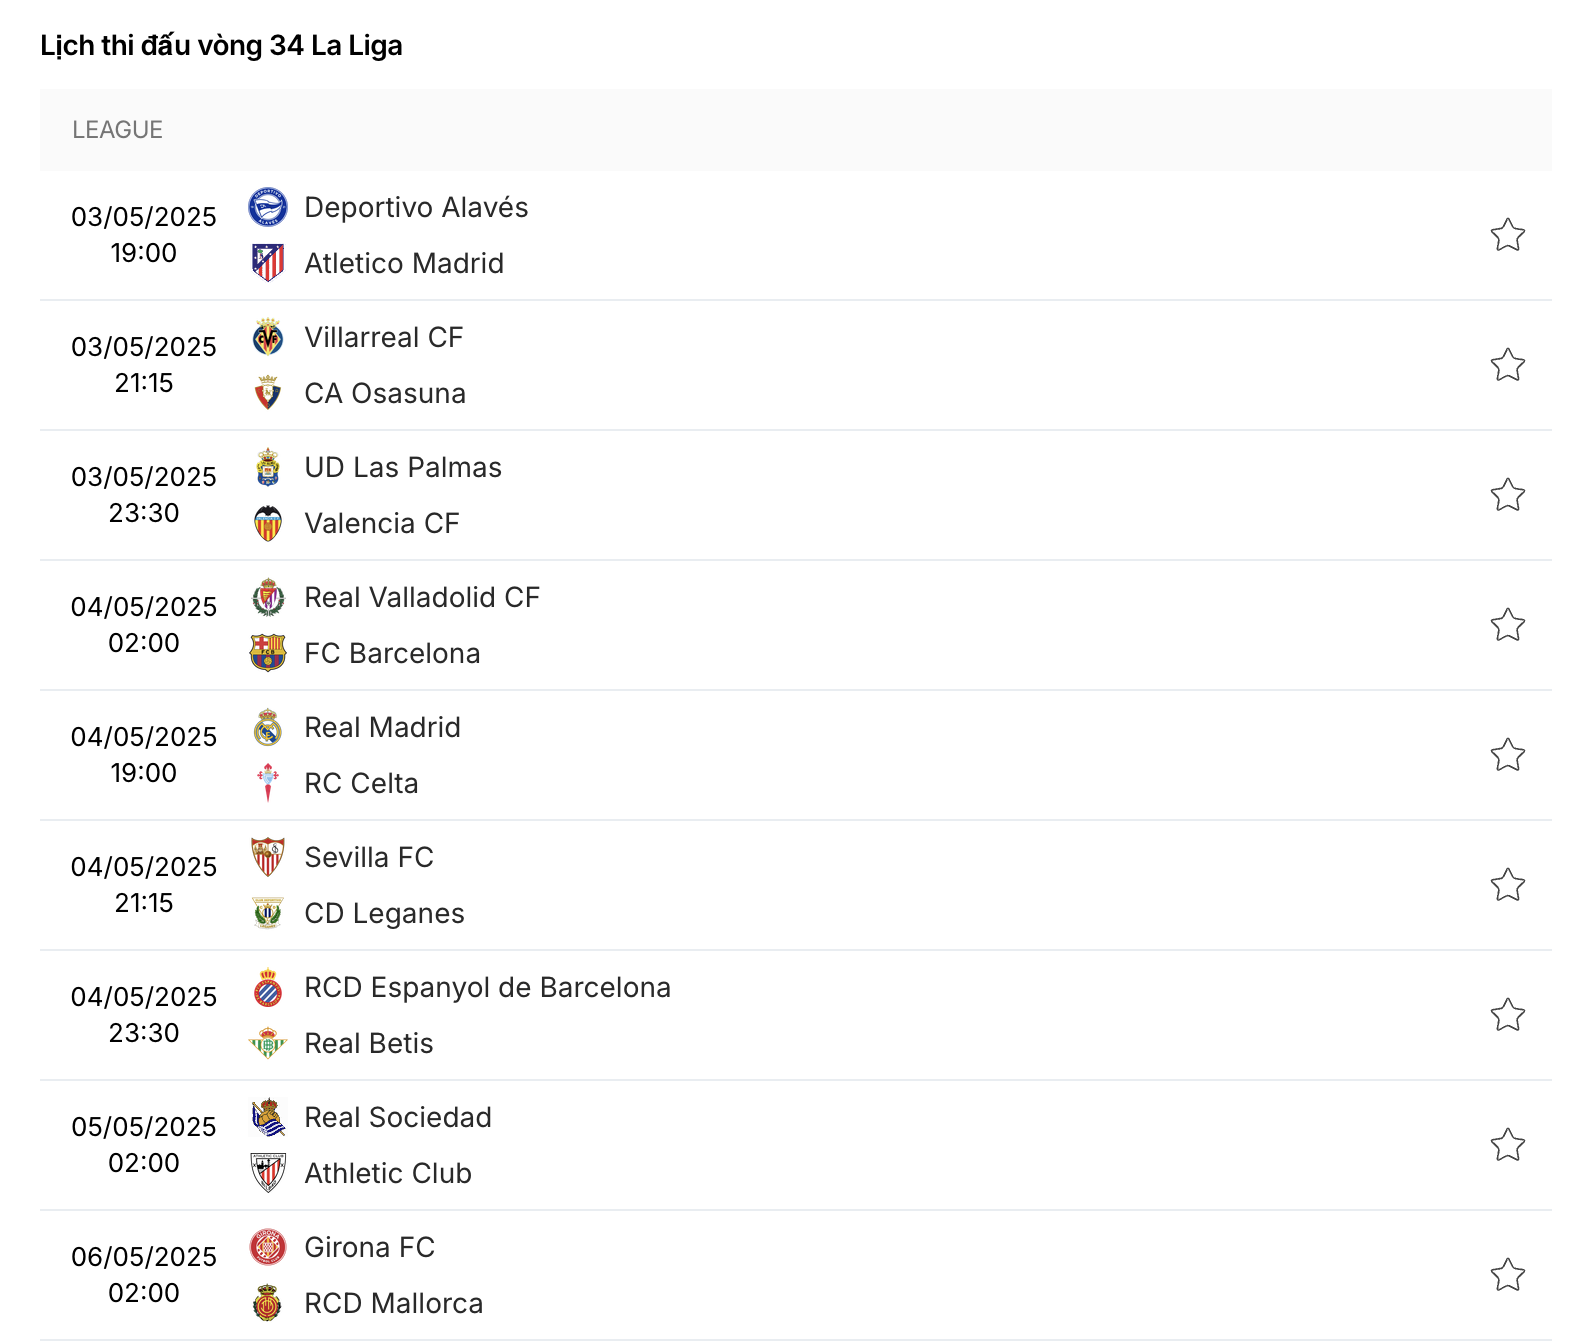Screen dimensions: 1586x1342
Task: Click the Girona FC crest
Action: pyautogui.click(x=268, y=1247)
